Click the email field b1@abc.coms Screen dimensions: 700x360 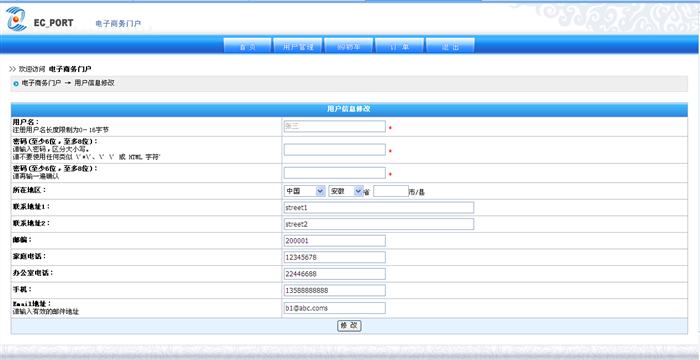[x=335, y=308]
